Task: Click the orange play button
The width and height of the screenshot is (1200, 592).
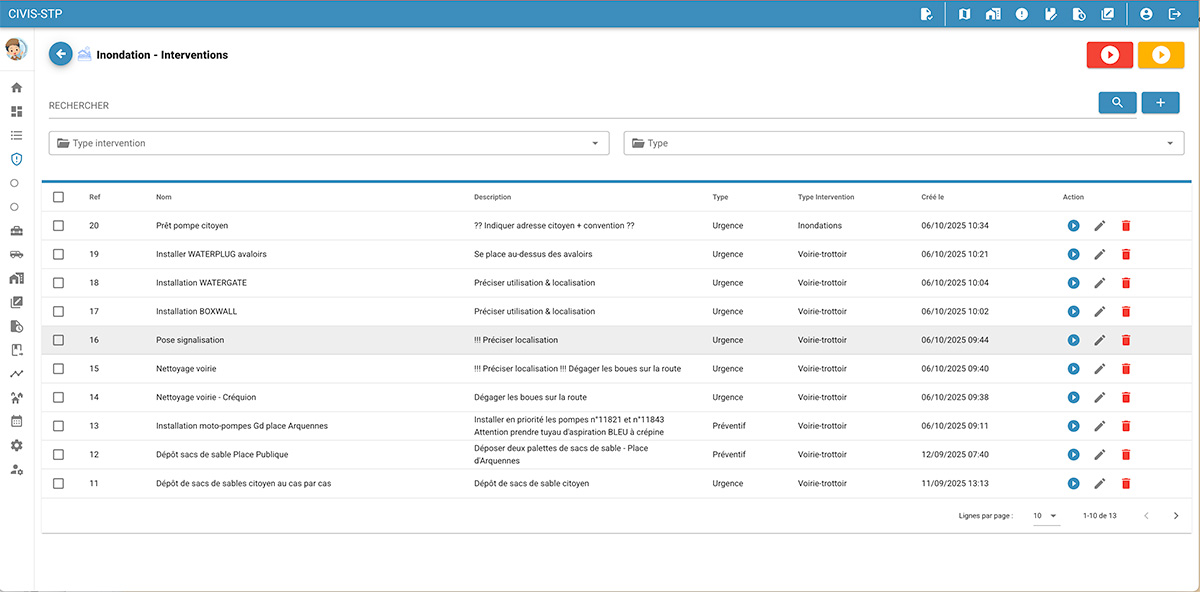Action: pyautogui.click(x=1160, y=55)
